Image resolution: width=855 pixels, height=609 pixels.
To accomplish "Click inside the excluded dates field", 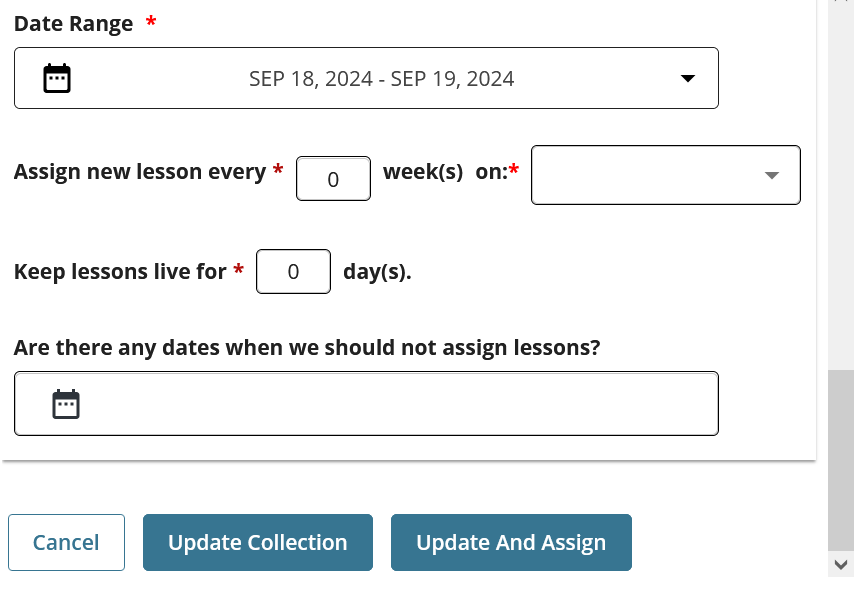I will (x=400, y=404).
